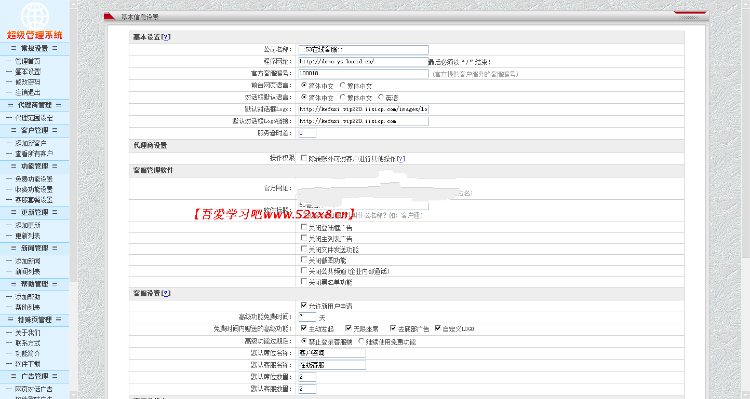Open 更新列表 in the sidebar

point(28,236)
